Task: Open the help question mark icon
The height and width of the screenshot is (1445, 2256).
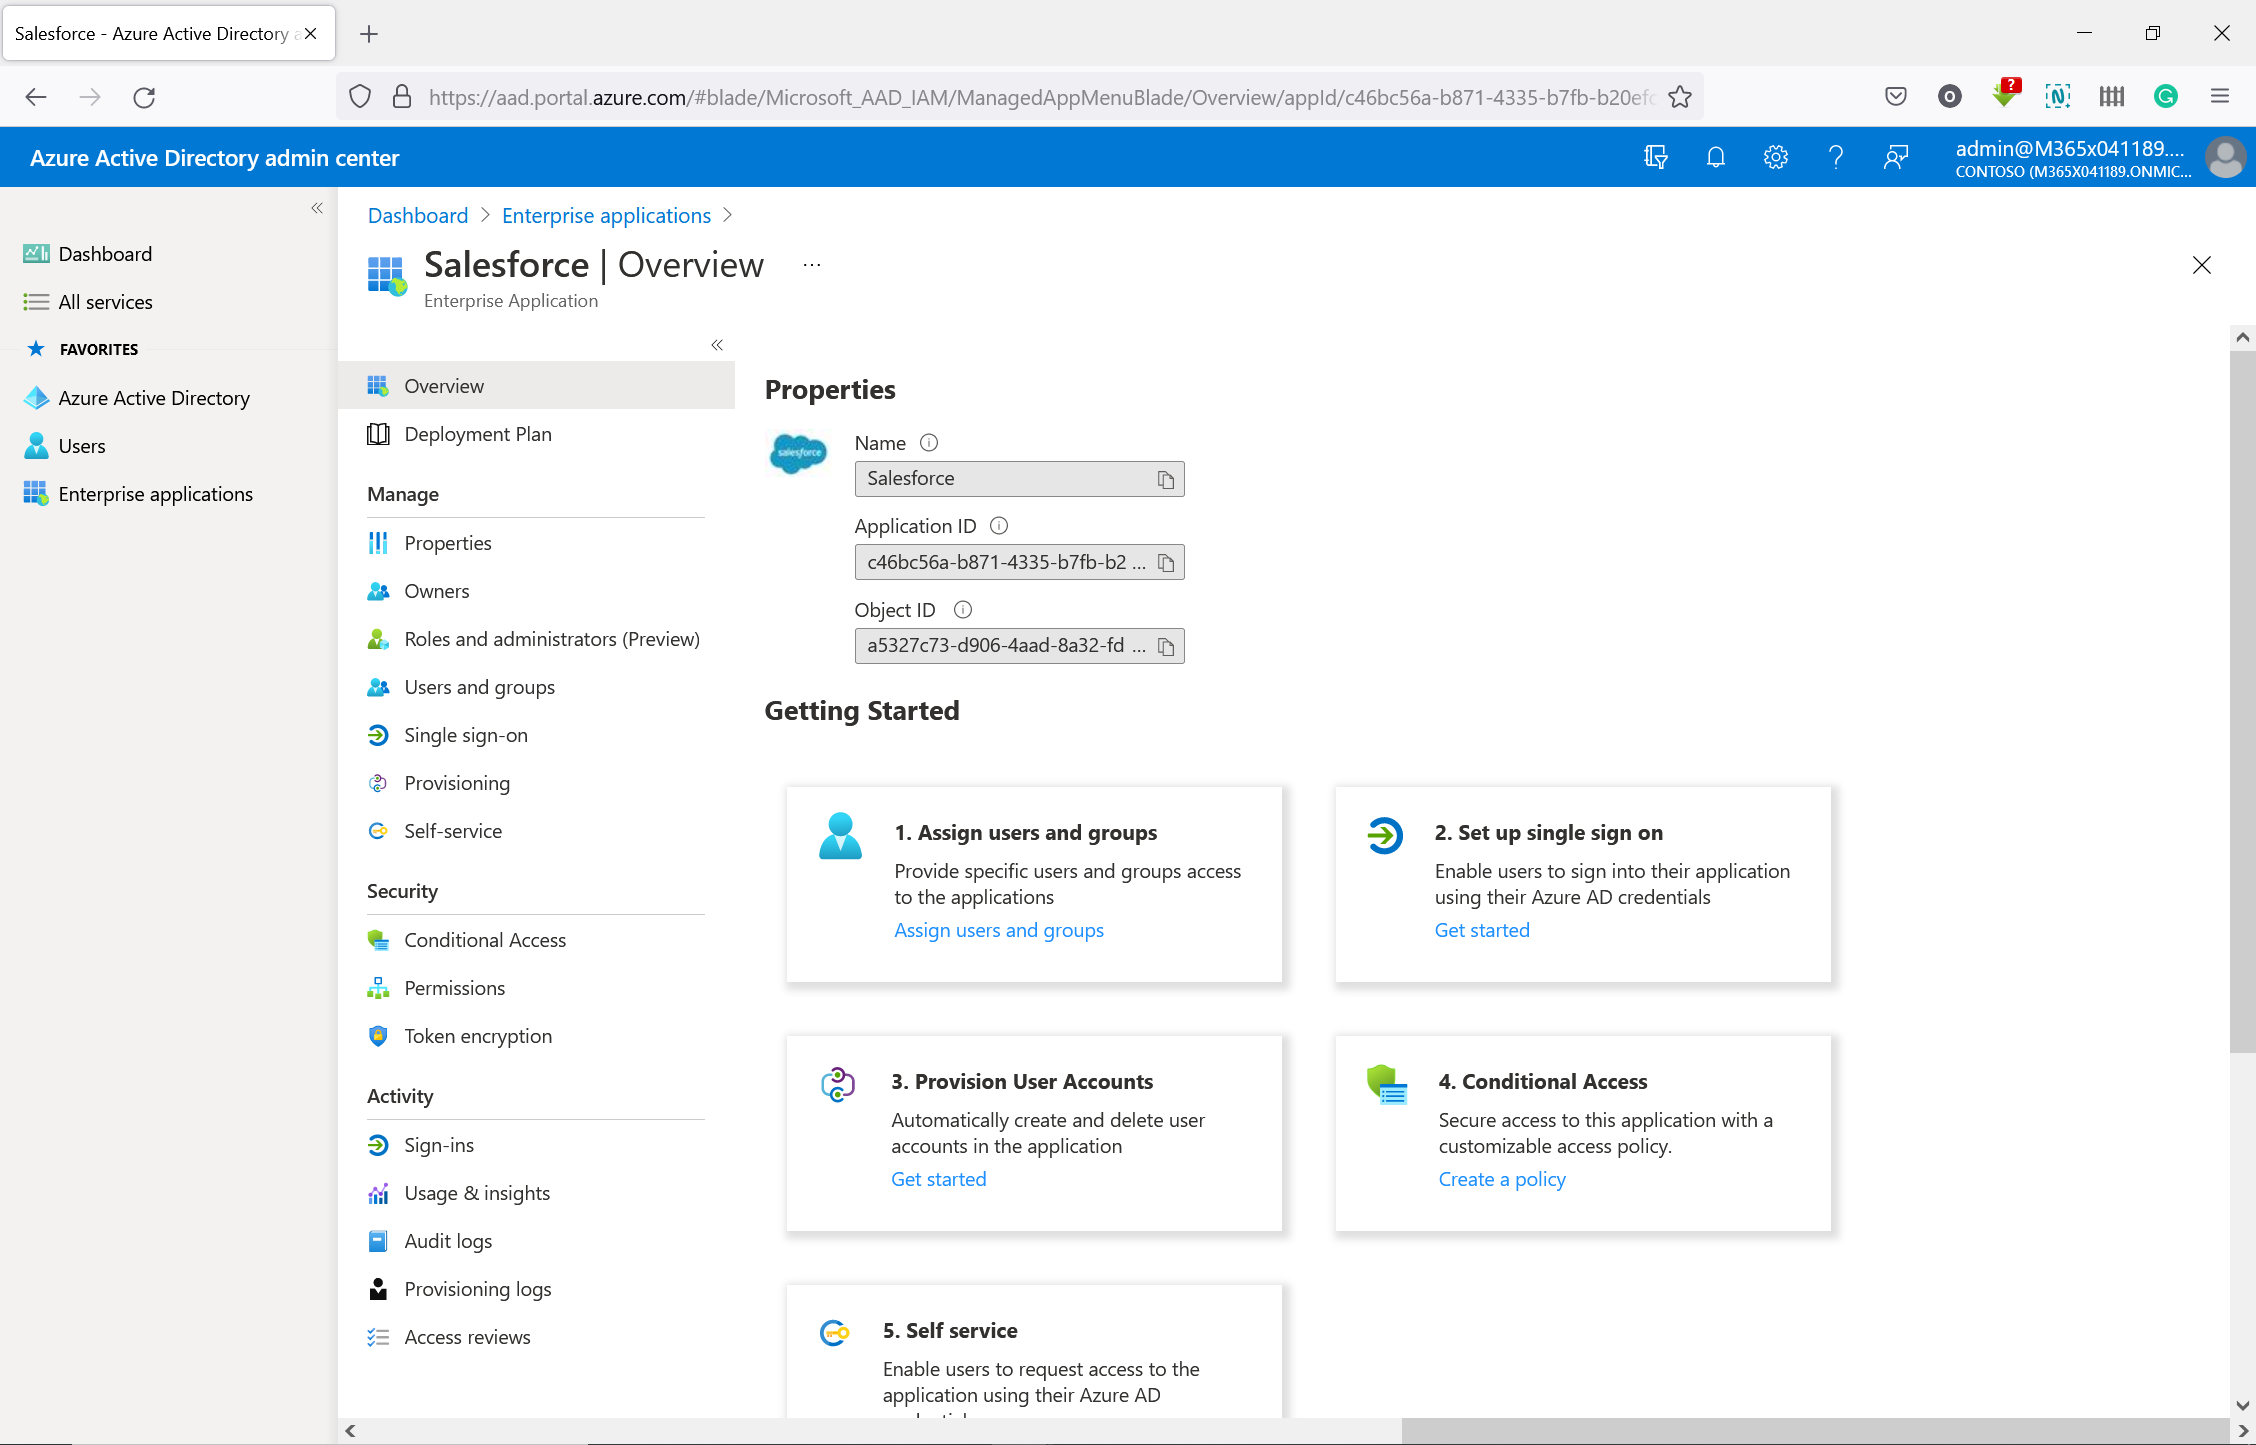Action: click(1836, 157)
